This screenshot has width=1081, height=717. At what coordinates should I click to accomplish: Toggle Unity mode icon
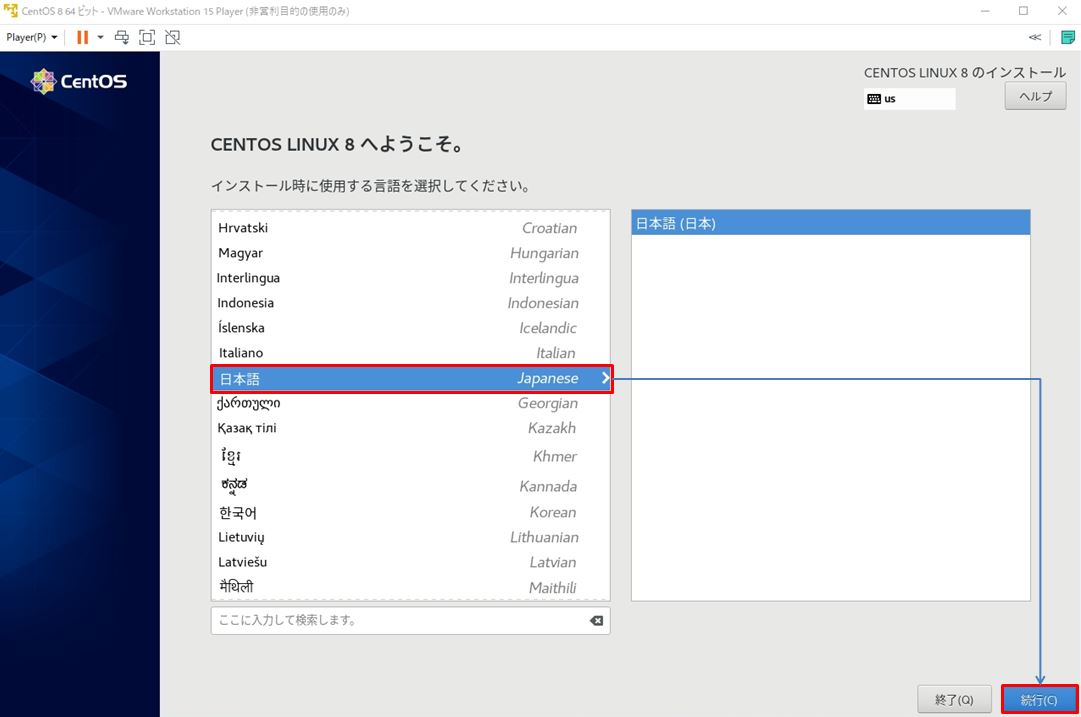coord(173,37)
